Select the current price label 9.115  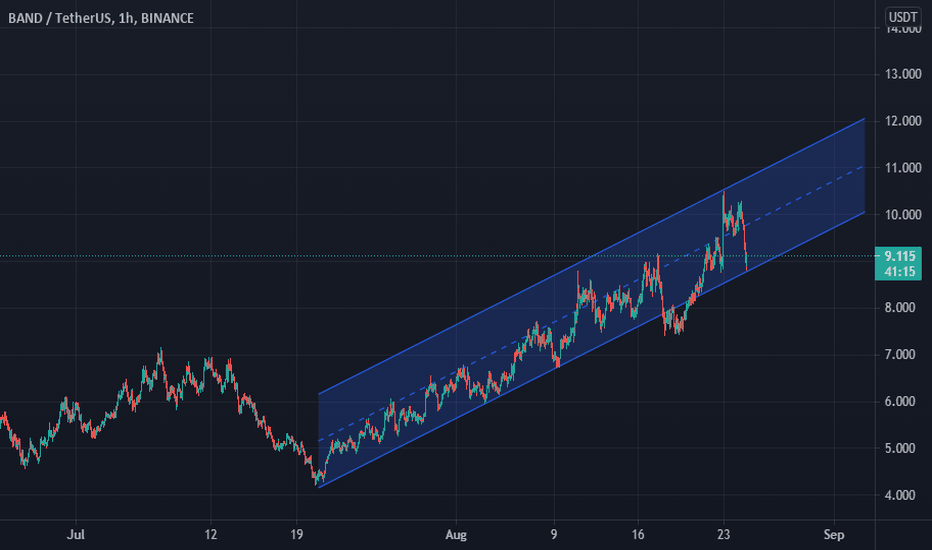click(x=899, y=256)
